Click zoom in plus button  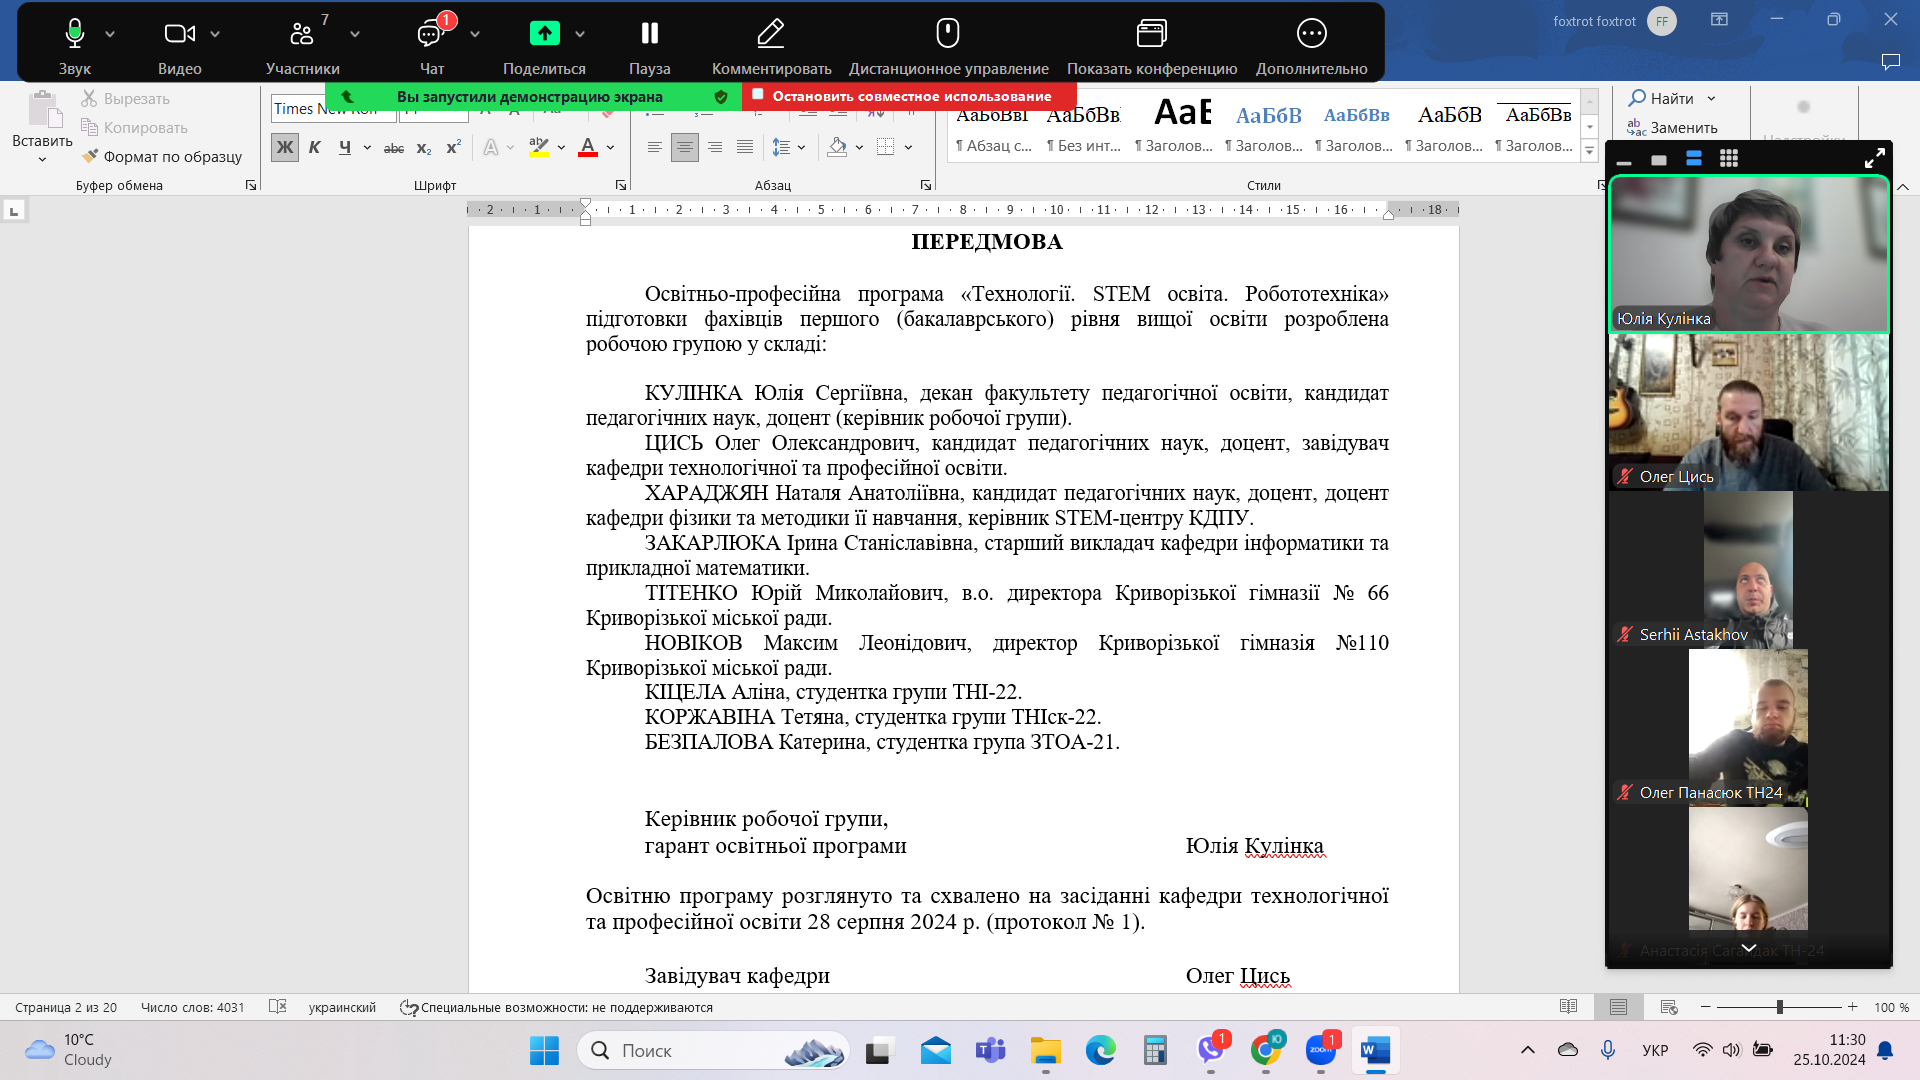(x=1853, y=1007)
